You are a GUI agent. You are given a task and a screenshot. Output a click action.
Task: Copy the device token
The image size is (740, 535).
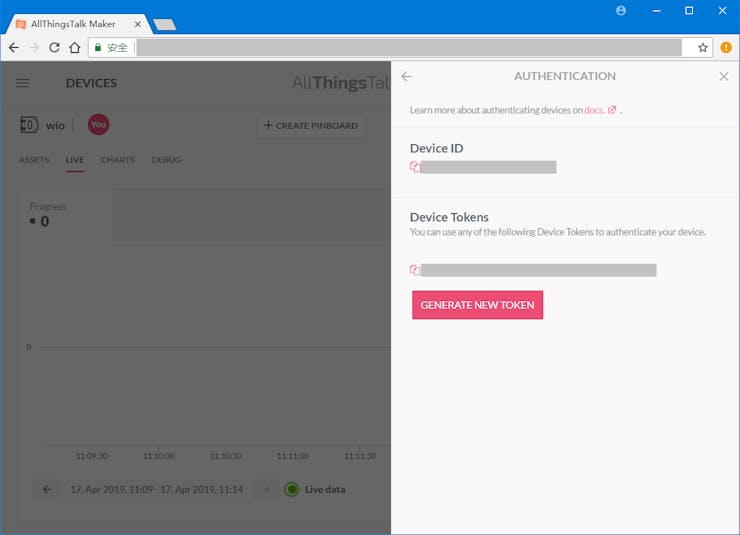415,270
